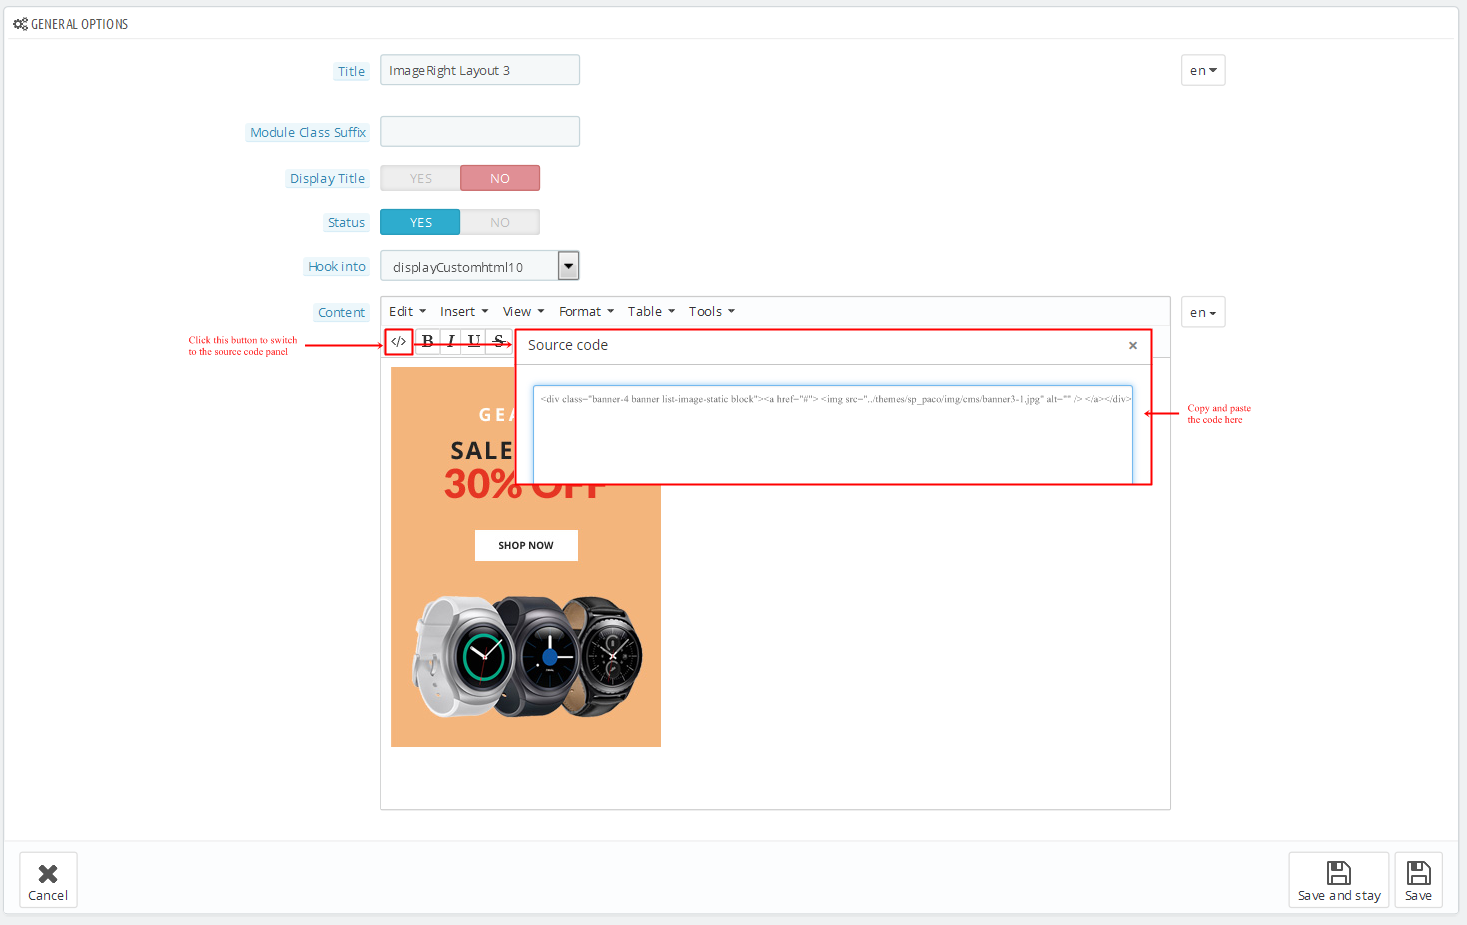Image resolution: width=1467 pixels, height=925 pixels.
Task: Open the Insert menu in editor
Action: [464, 312]
